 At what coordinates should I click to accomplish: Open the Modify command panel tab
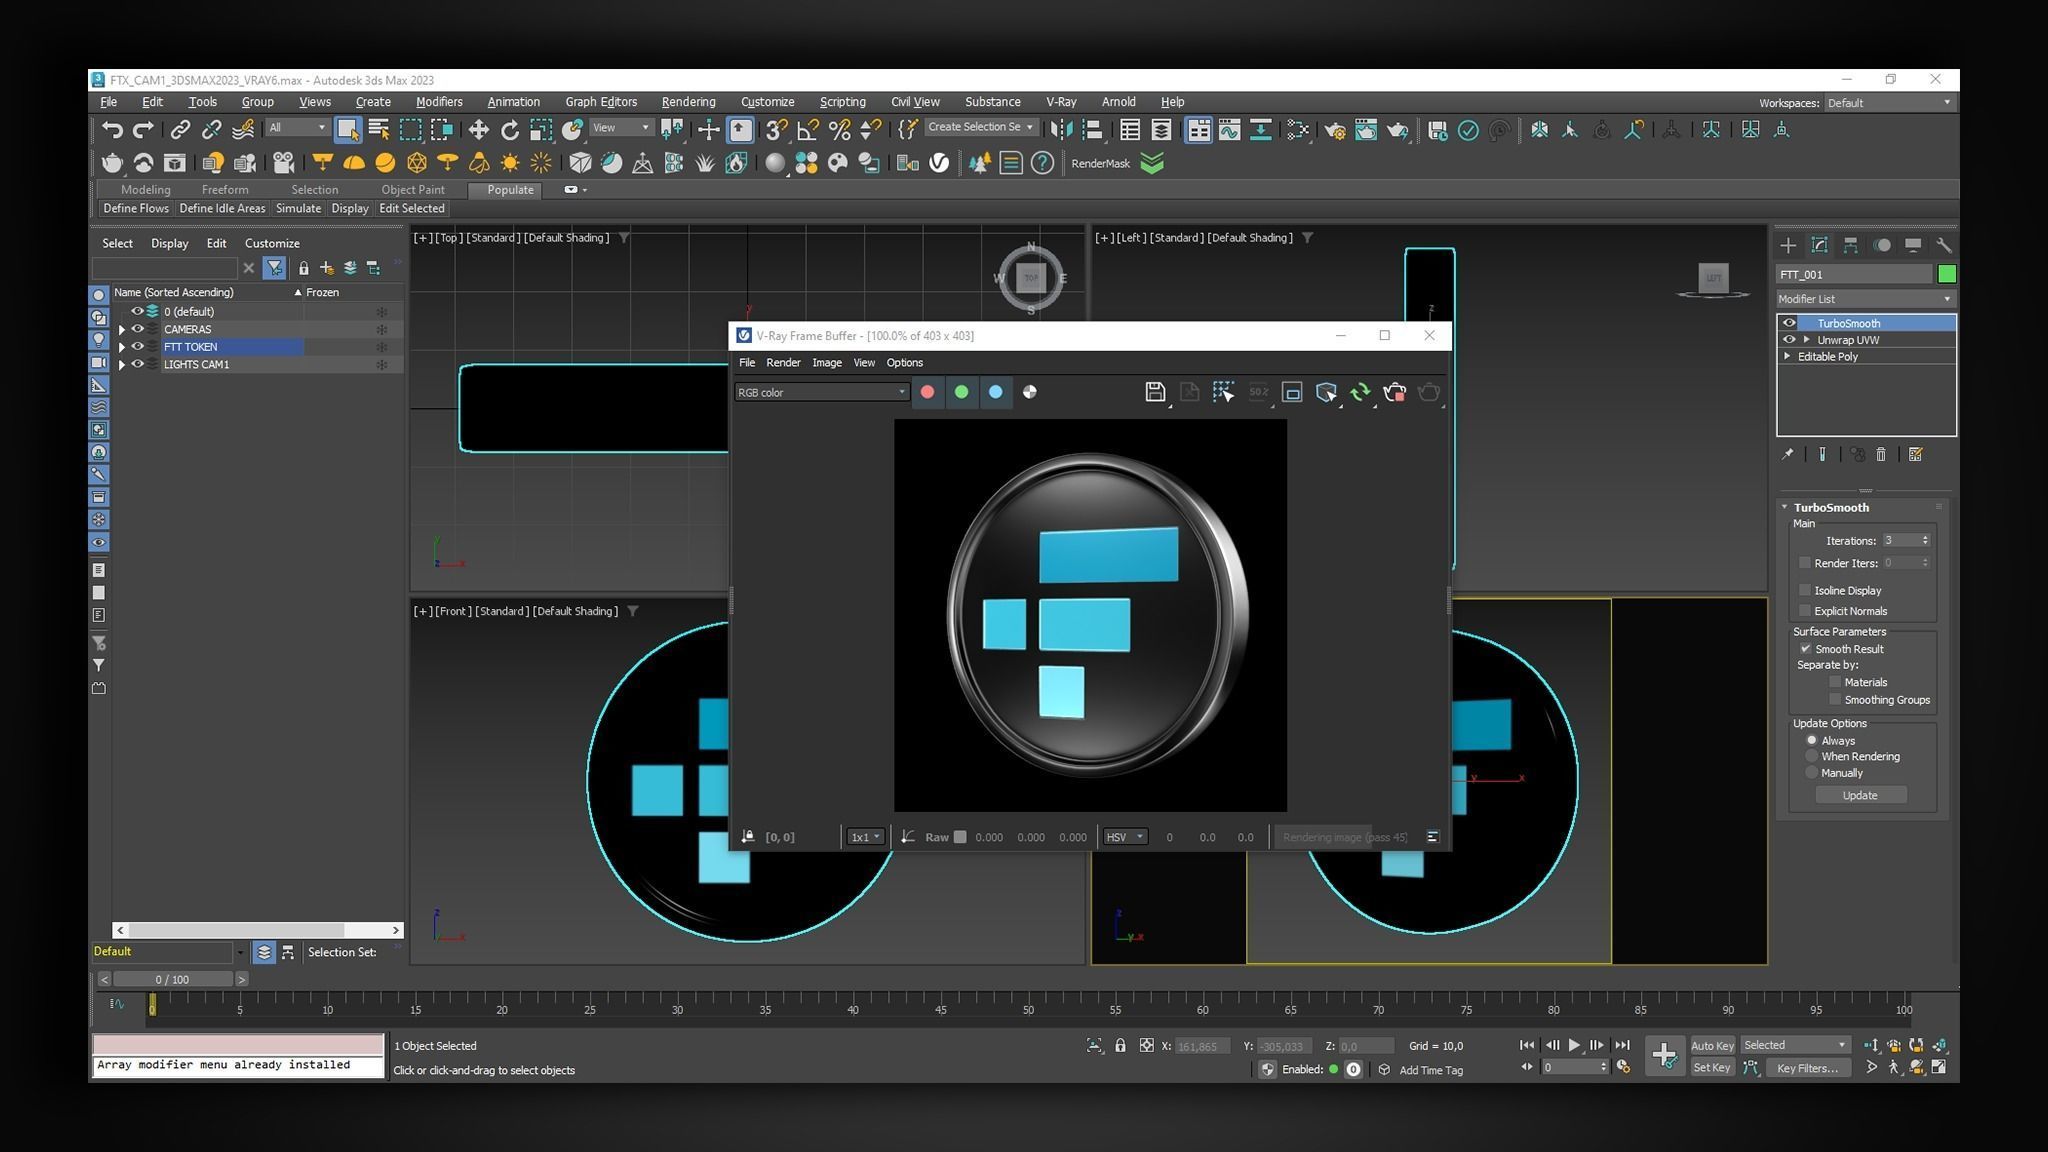1819,245
